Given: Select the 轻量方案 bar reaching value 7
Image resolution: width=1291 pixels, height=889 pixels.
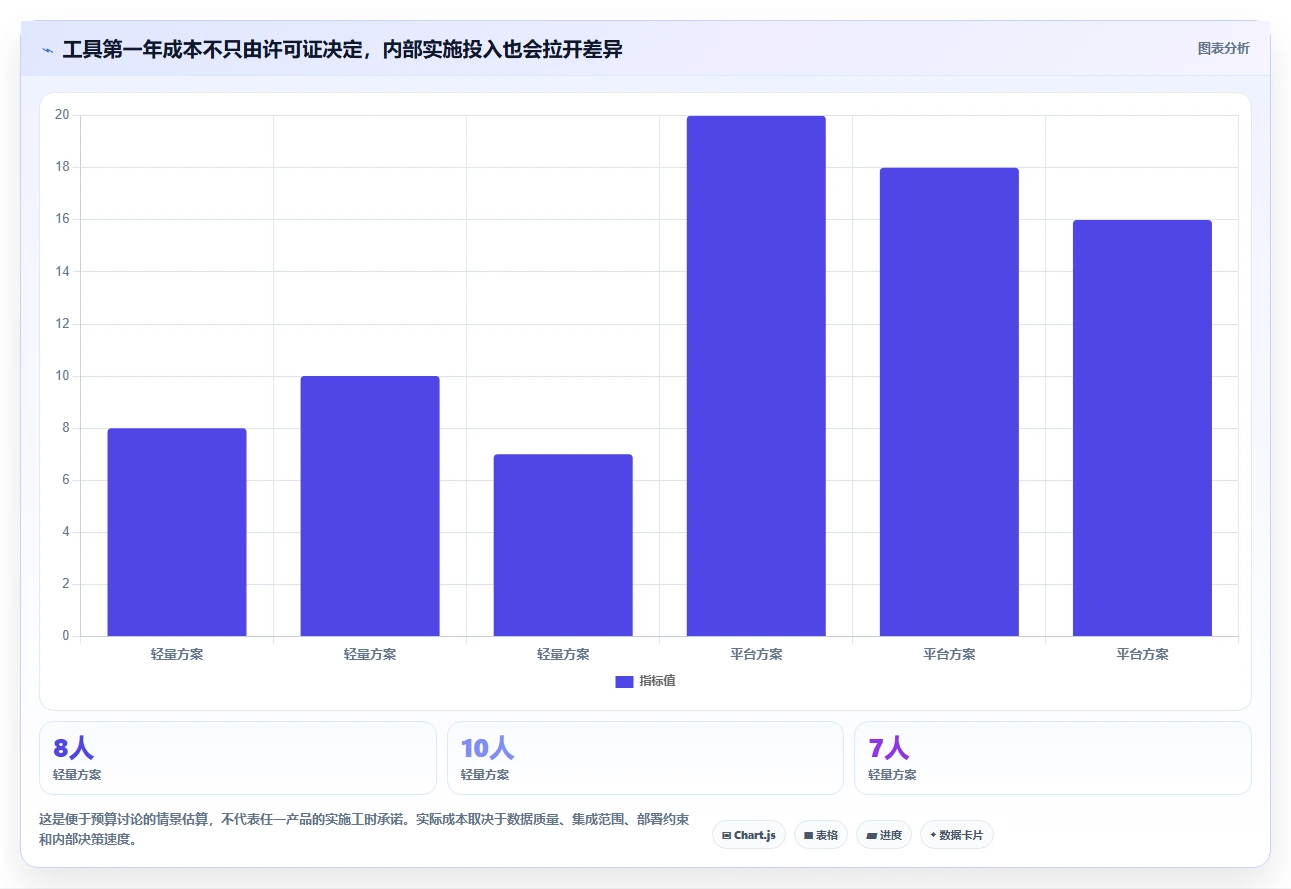Looking at the screenshot, I should pos(563,545).
